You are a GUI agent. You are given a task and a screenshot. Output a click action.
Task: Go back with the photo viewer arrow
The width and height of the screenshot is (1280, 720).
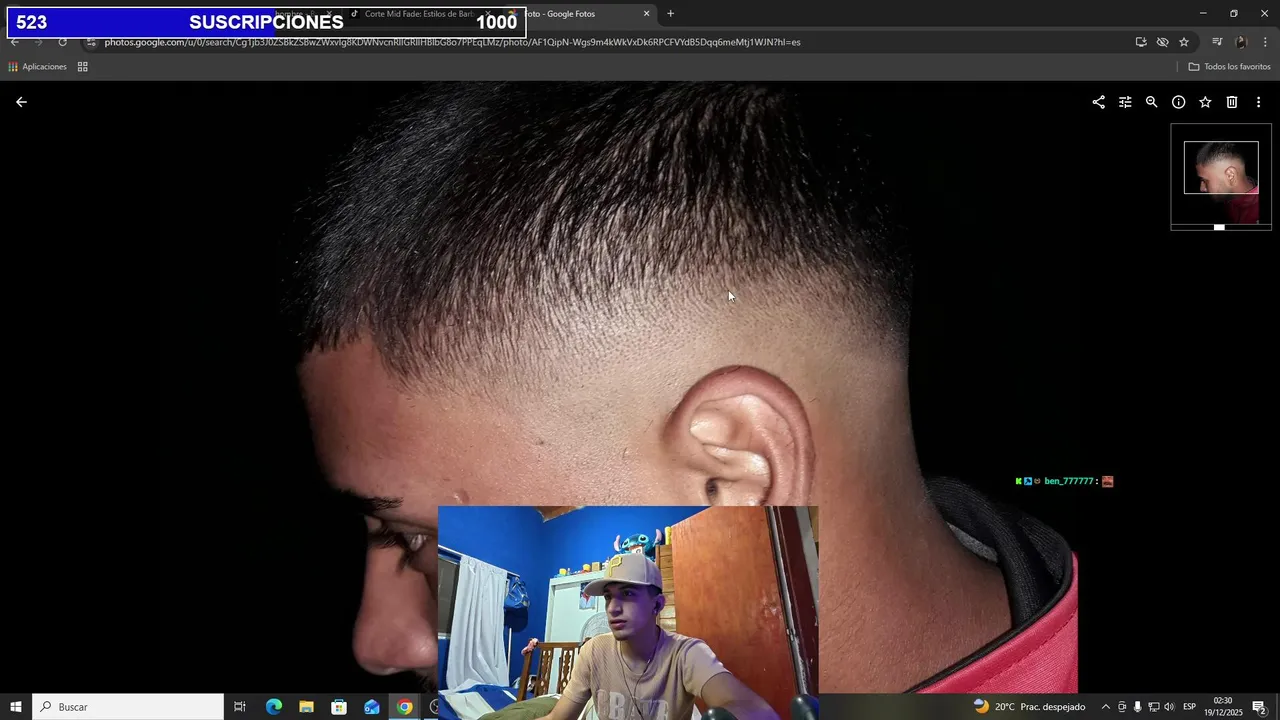21,102
